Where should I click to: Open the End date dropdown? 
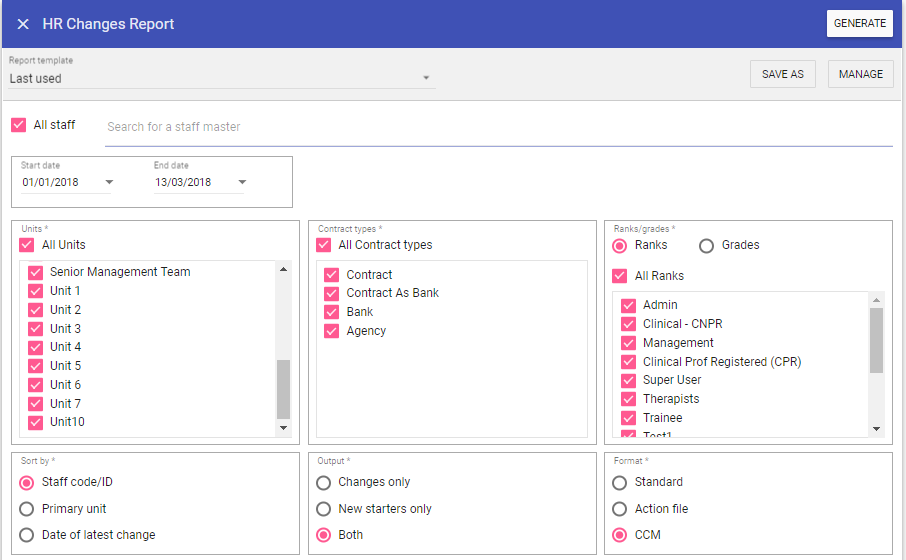[x=242, y=182]
